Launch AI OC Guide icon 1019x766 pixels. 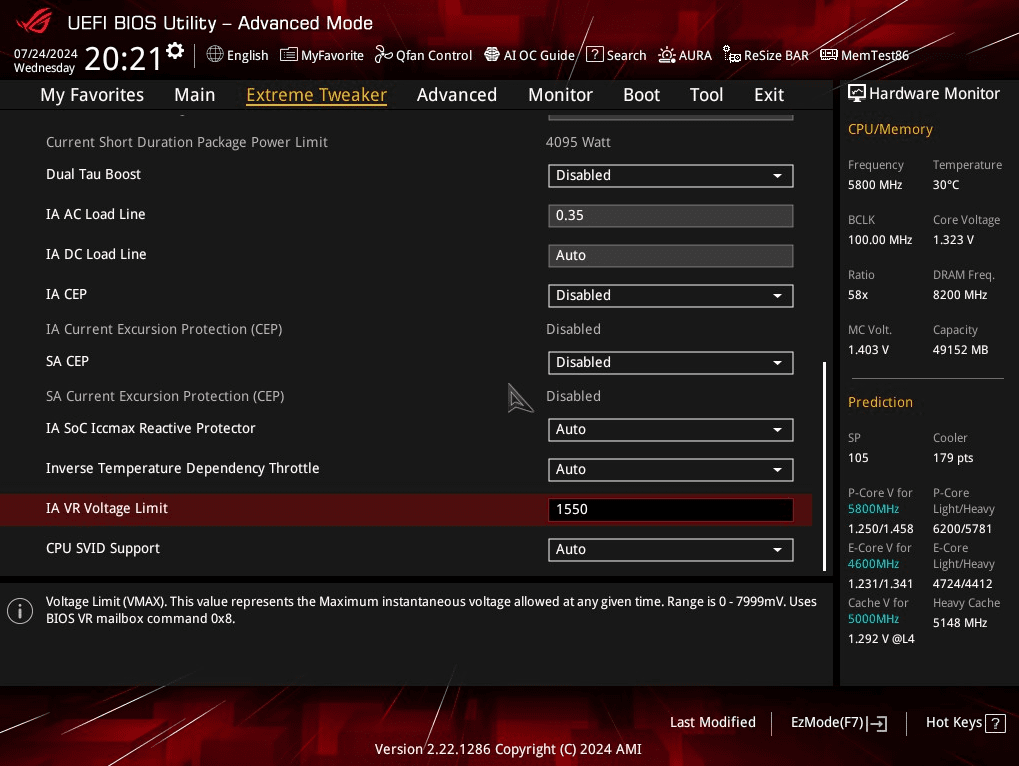[x=492, y=55]
